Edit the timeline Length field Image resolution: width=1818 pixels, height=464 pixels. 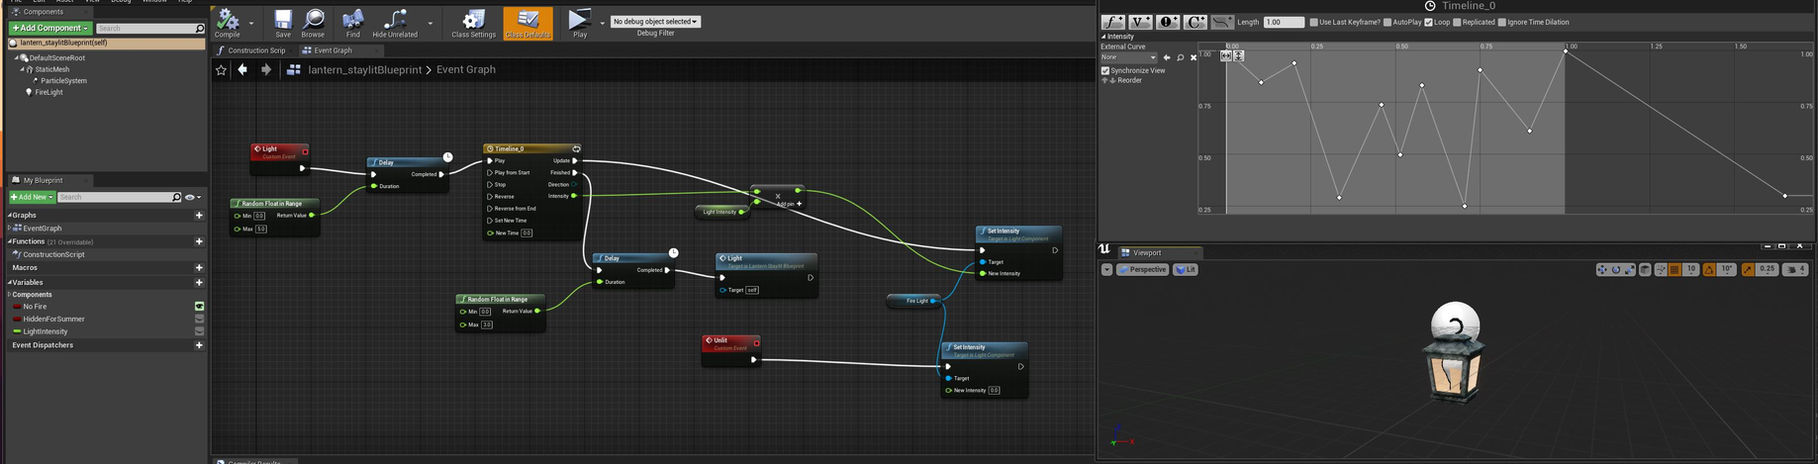coord(1284,22)
